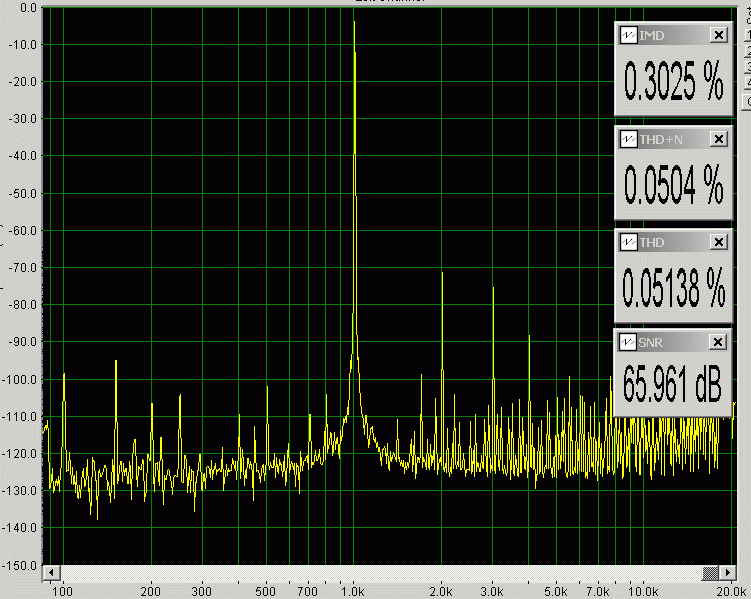Screen dimensions: 751x599
Task: Click the 200 frequency axis label
Action: [150, 591]
